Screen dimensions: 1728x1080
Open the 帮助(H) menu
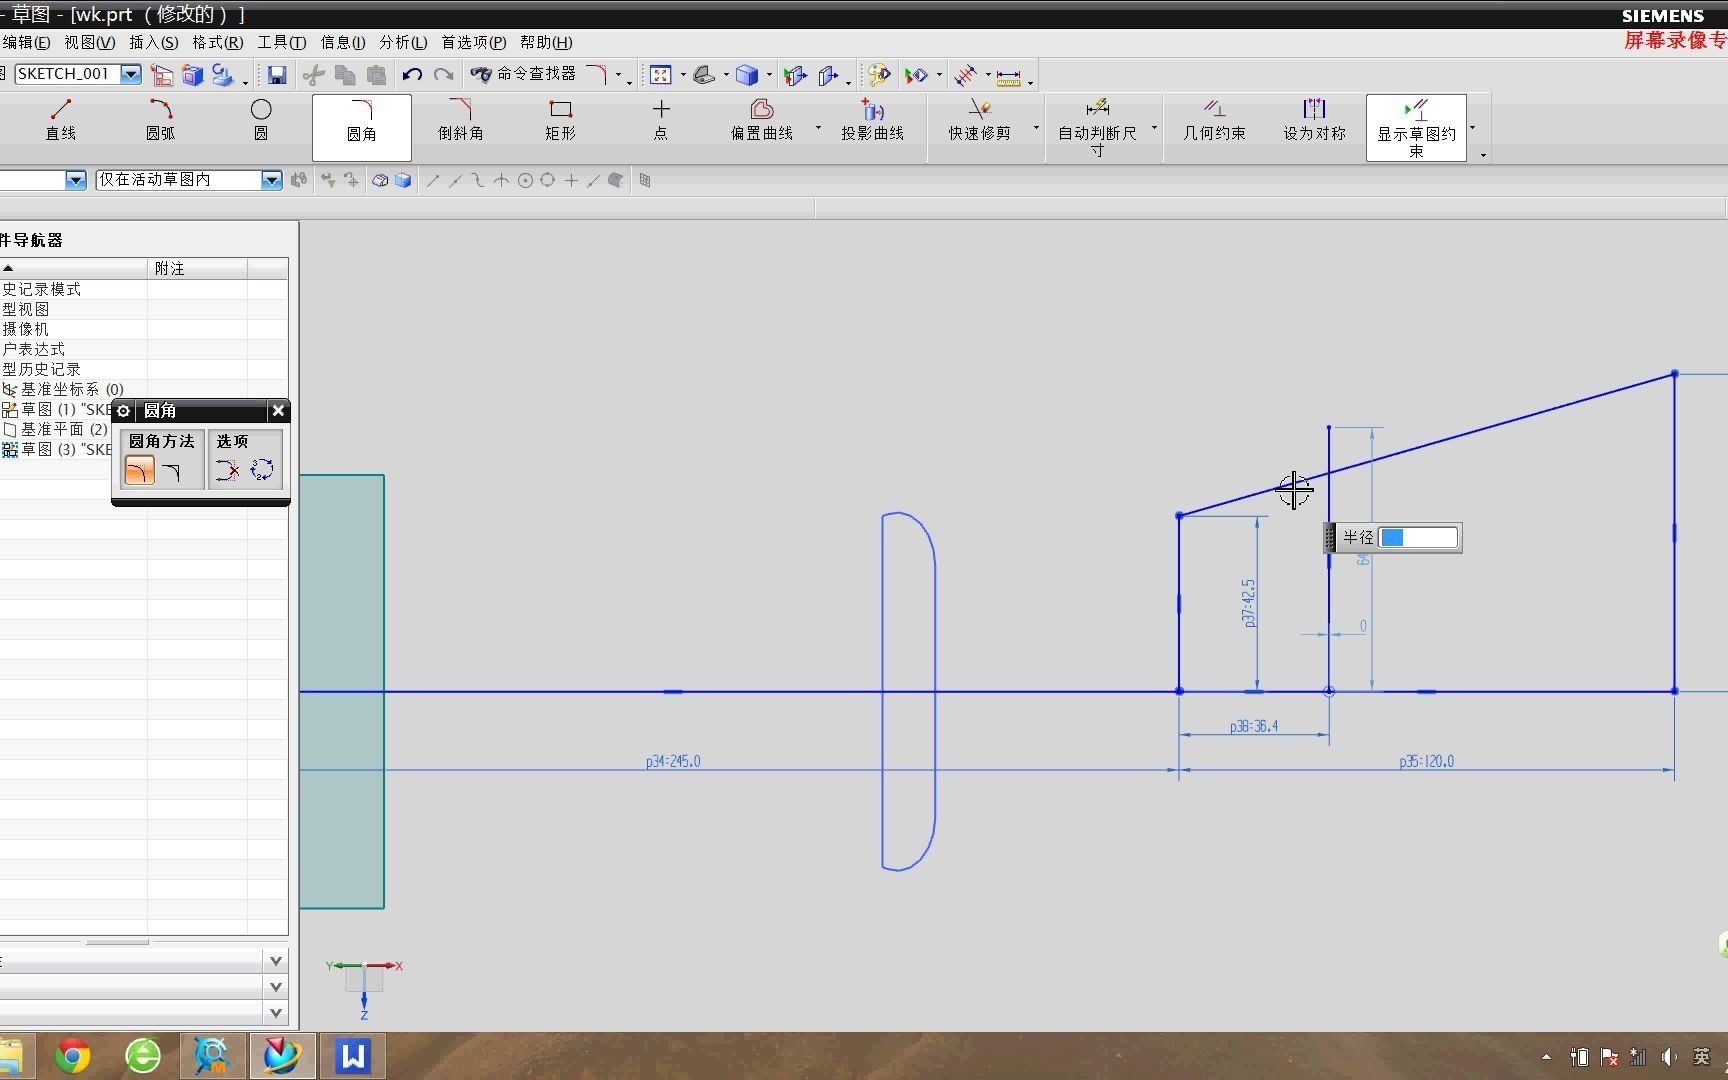[546, 42]
